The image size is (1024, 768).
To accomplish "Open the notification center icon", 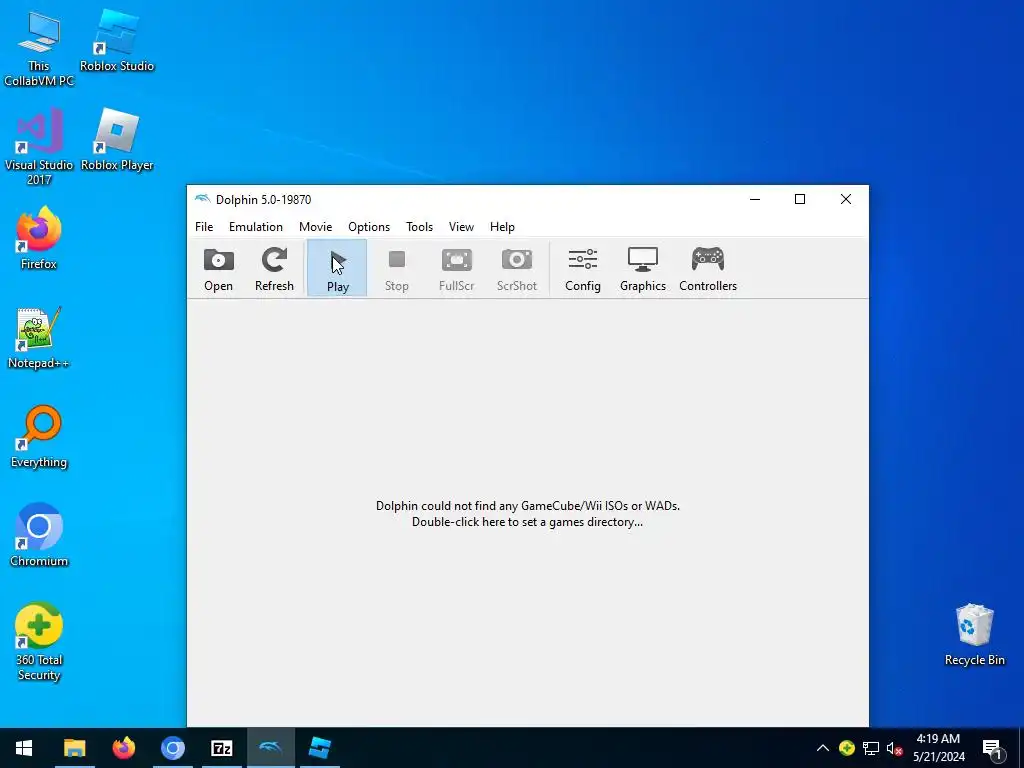I will 992,748.
